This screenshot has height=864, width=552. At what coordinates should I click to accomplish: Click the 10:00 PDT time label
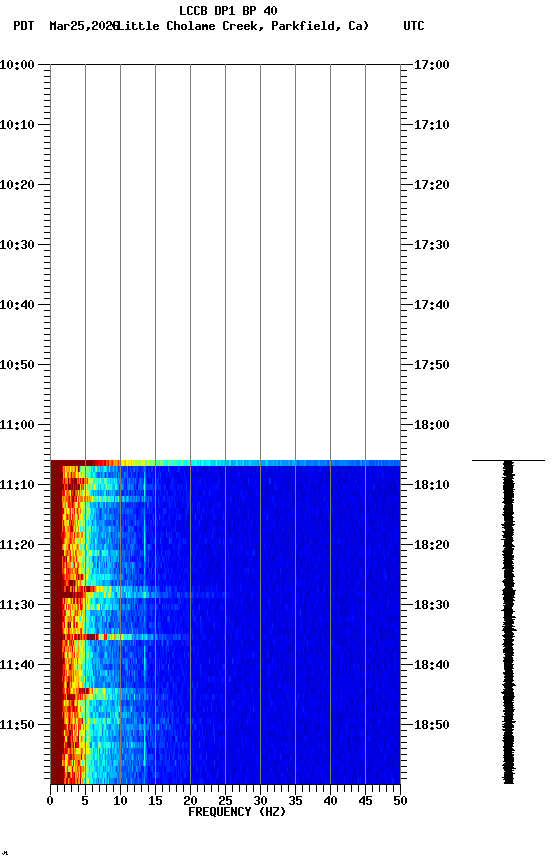pyautogui.click(x=17, y=65)
